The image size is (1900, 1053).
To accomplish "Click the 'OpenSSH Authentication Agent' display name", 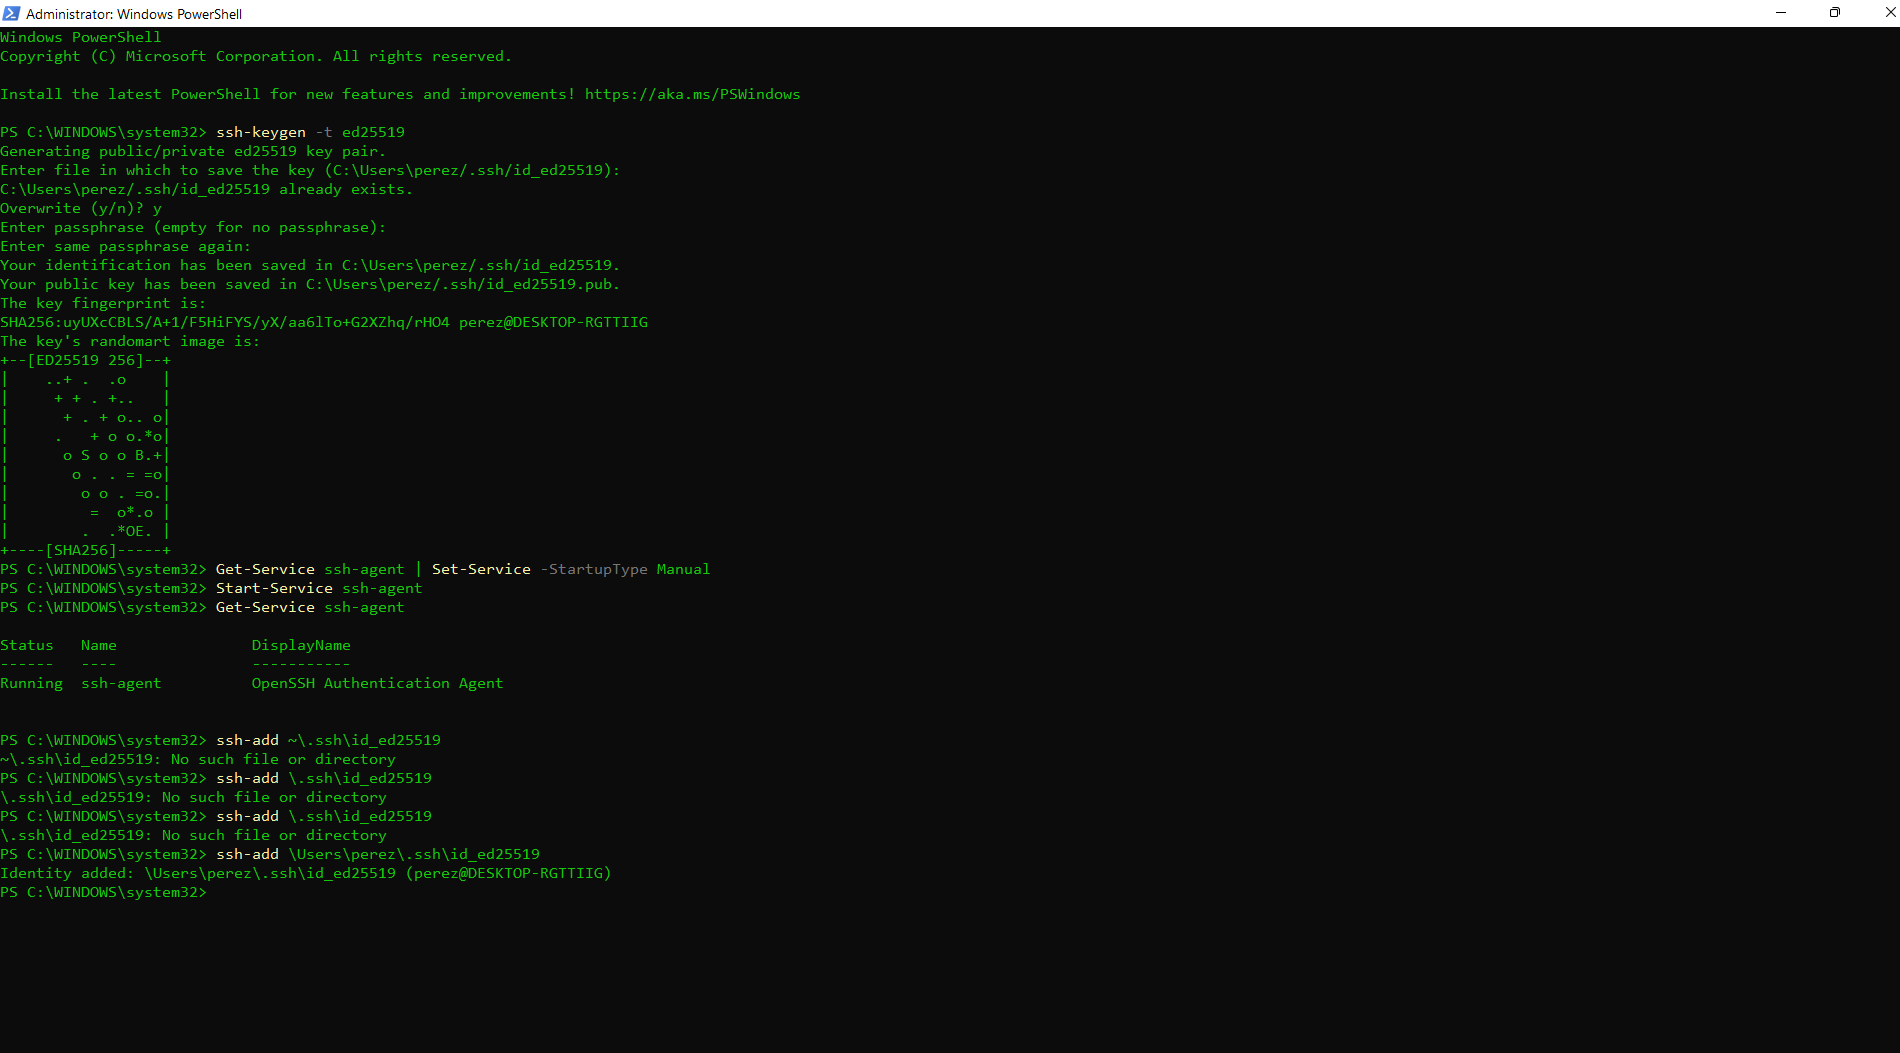I will [377, 683].
